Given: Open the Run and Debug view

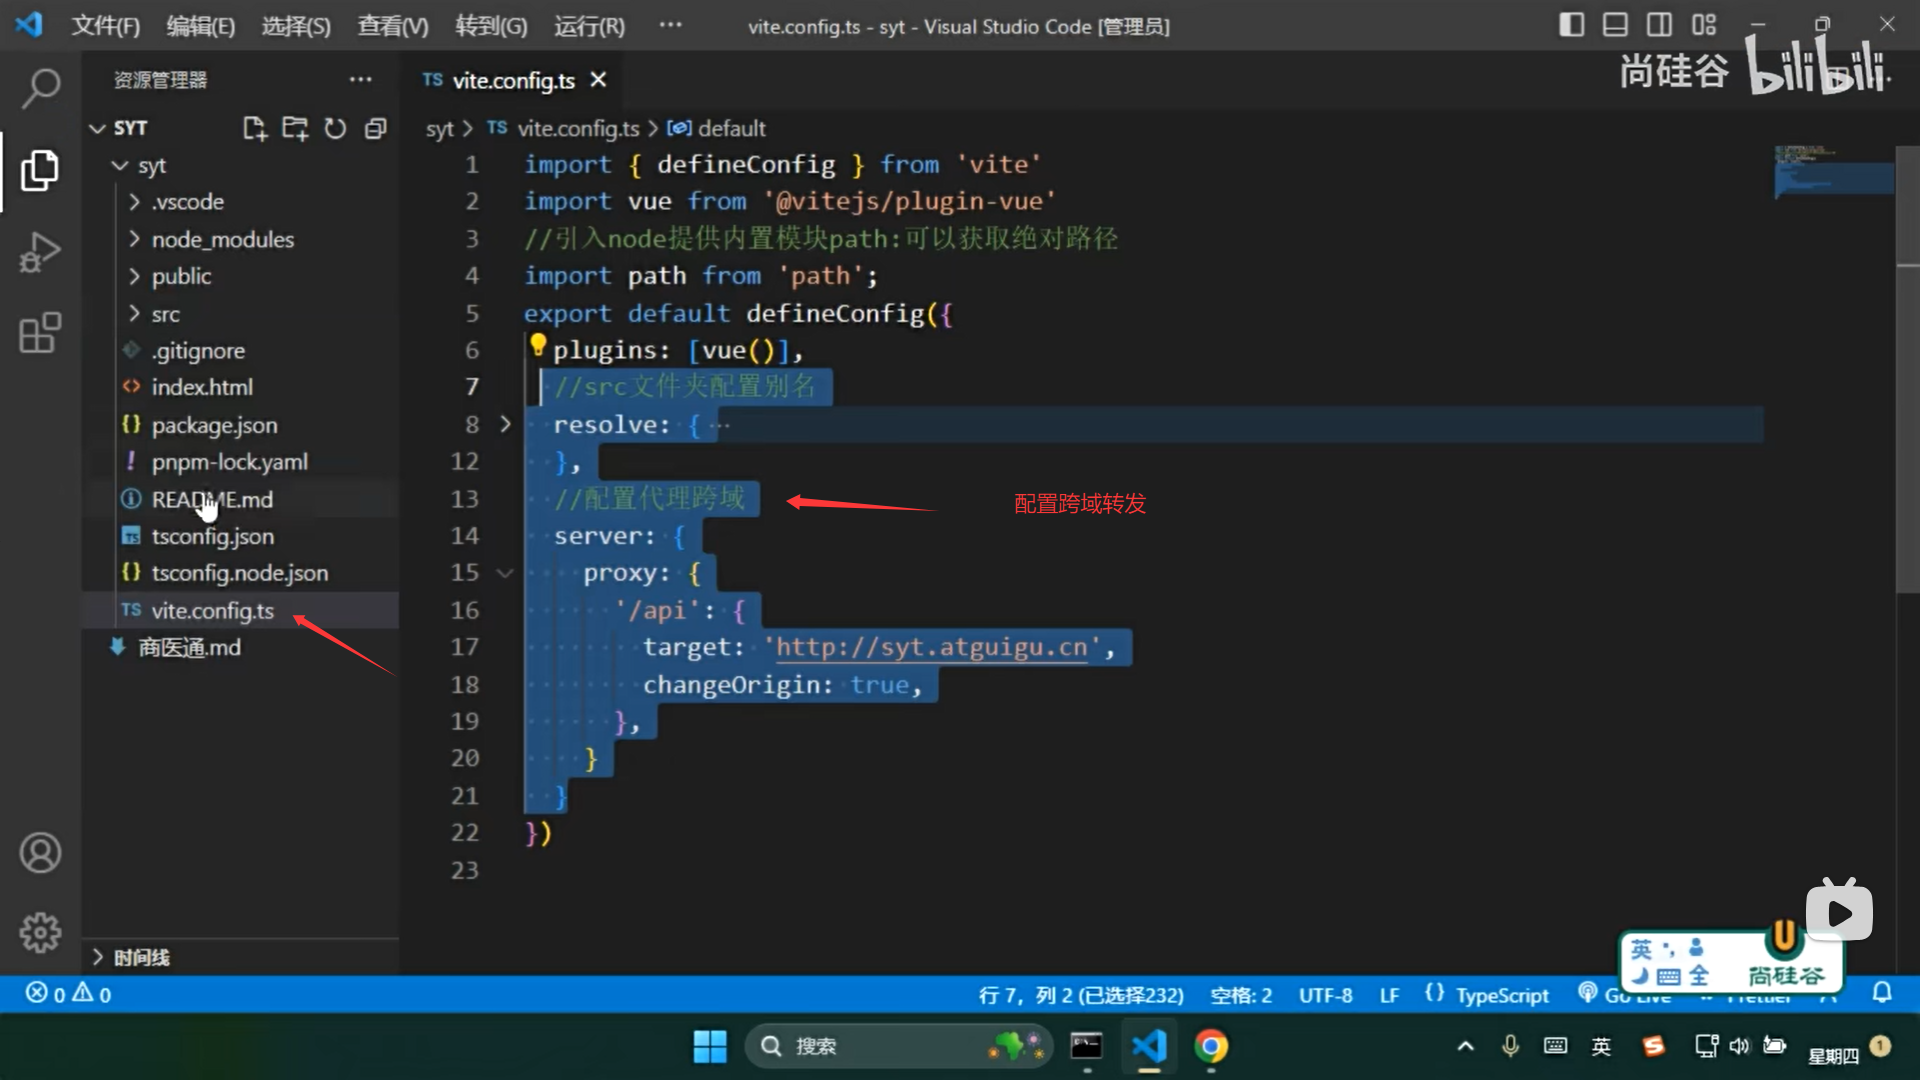Looking at the screenshot, I should click(40, 252).
